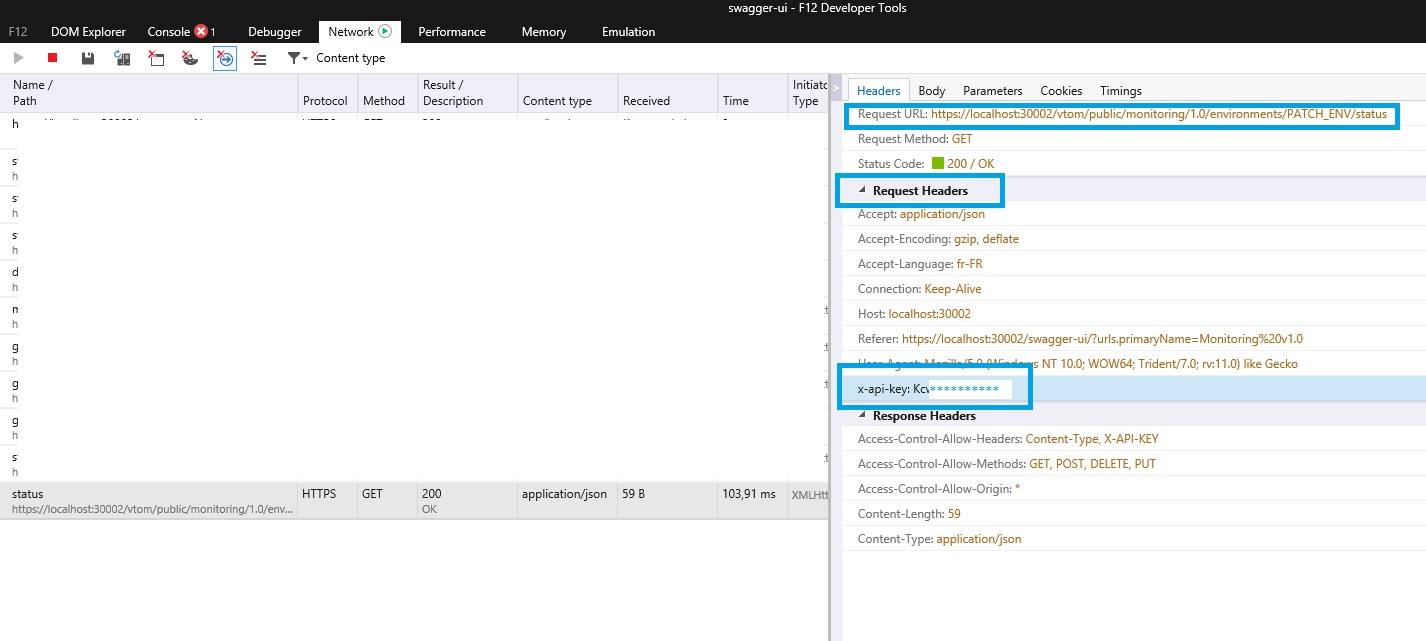Open the Body details tab
The image size is (1426, 641).
[x=932, y=90]
